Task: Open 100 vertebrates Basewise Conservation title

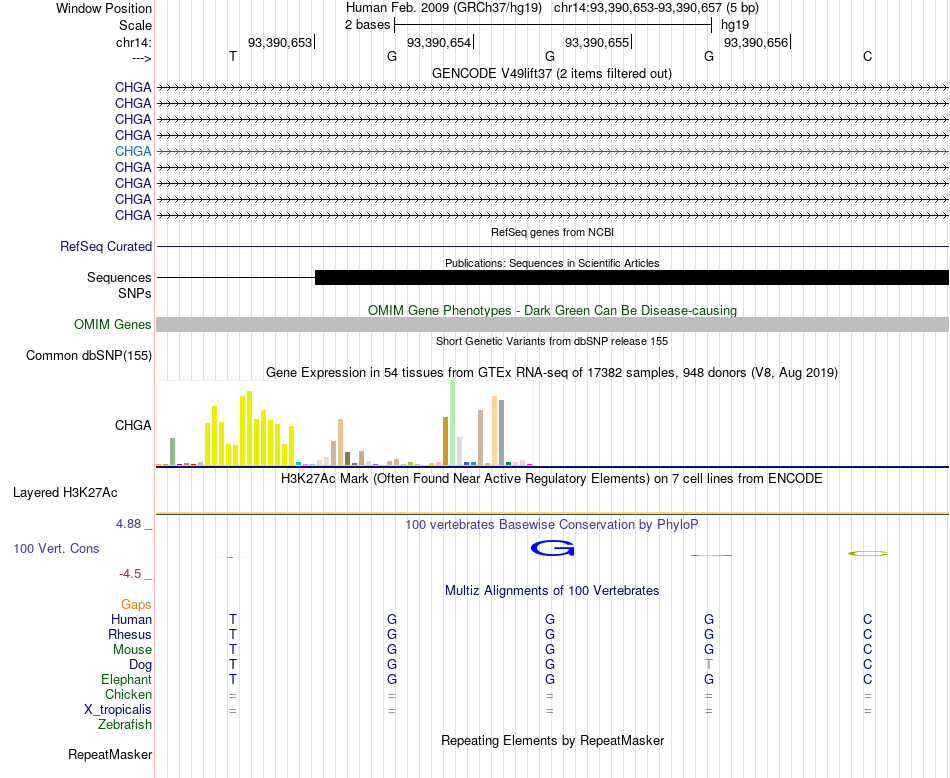Action: pos(551,525)
